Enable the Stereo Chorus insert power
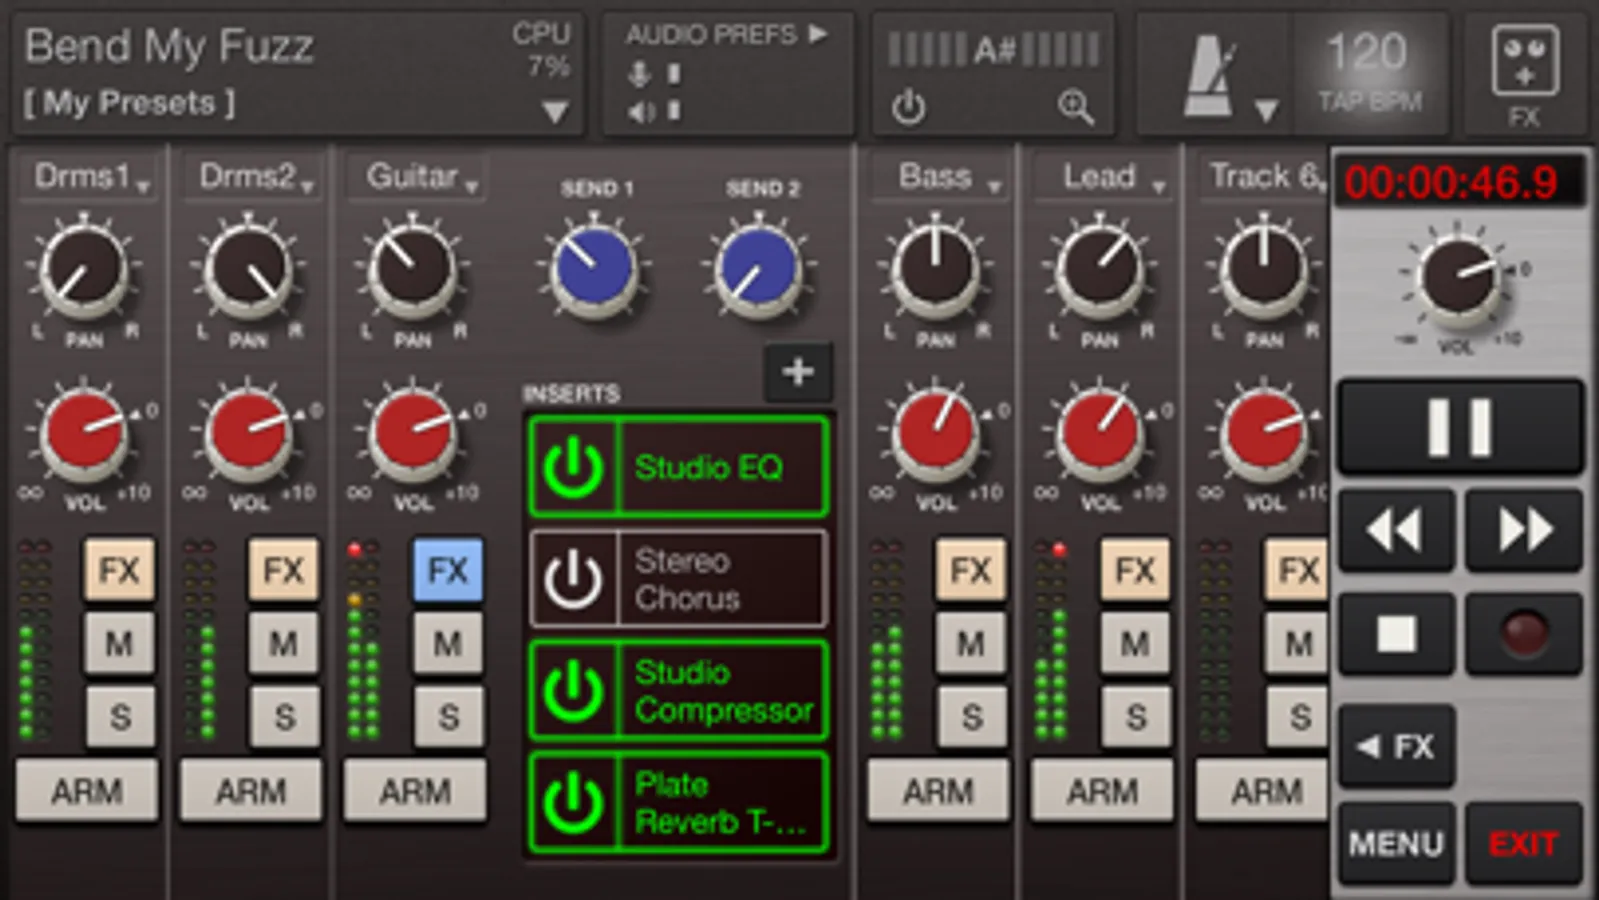1599x900 pixels. tap(573, 579)
